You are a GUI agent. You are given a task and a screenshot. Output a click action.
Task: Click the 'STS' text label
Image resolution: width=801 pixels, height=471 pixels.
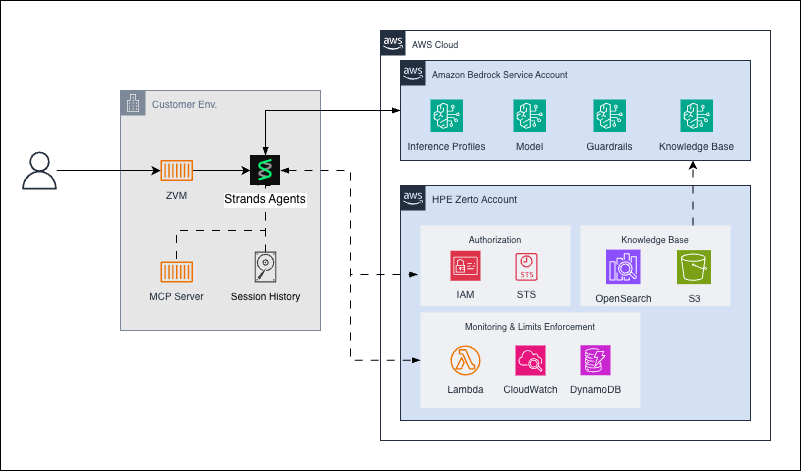pos(526,295)
